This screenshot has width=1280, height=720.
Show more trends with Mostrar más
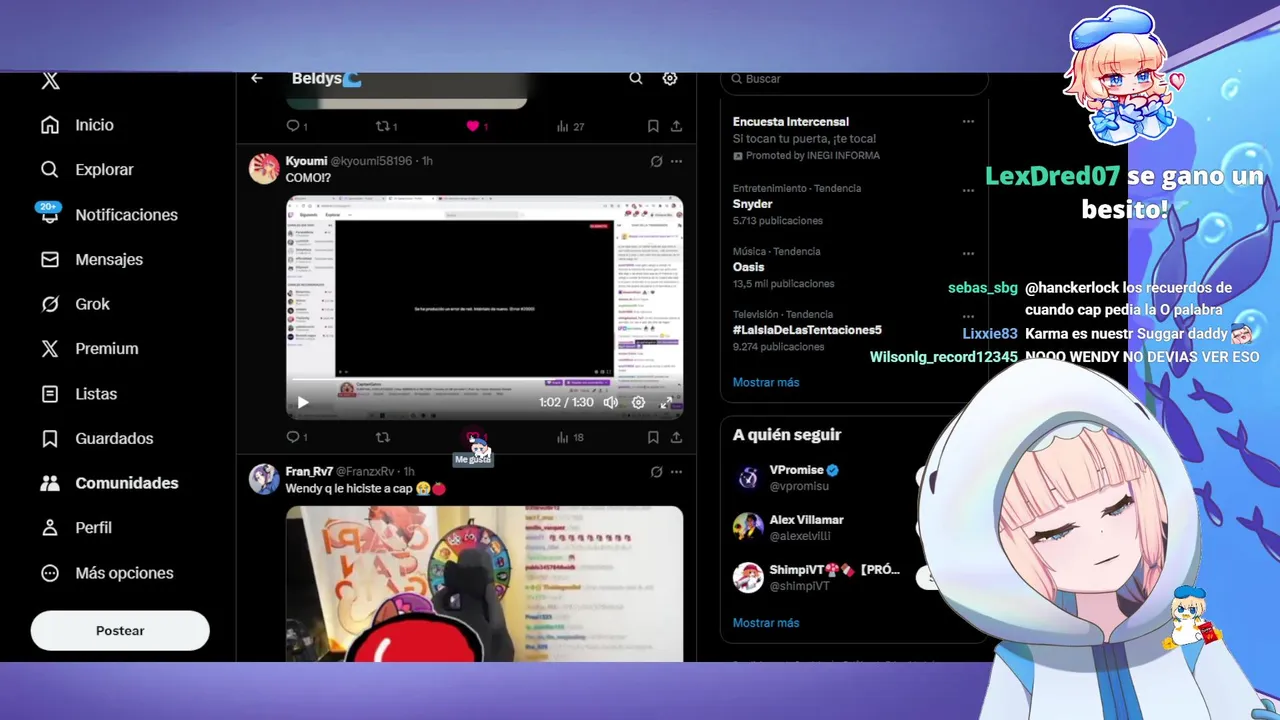click(766, 382)
